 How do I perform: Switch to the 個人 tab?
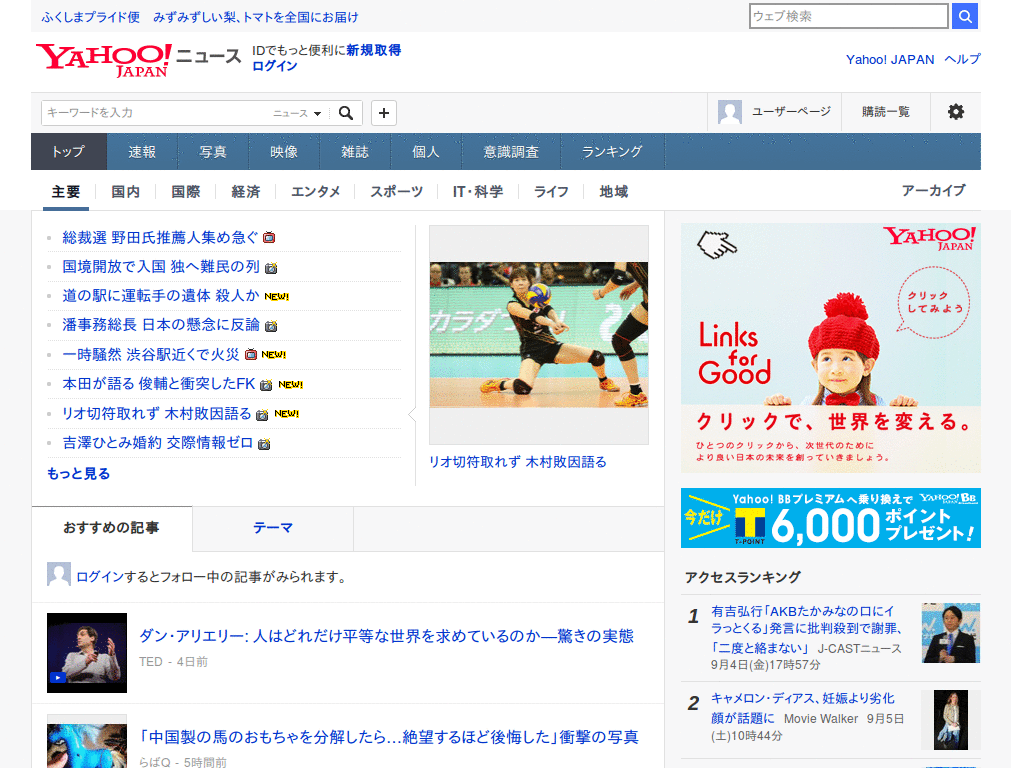point(426,152)
